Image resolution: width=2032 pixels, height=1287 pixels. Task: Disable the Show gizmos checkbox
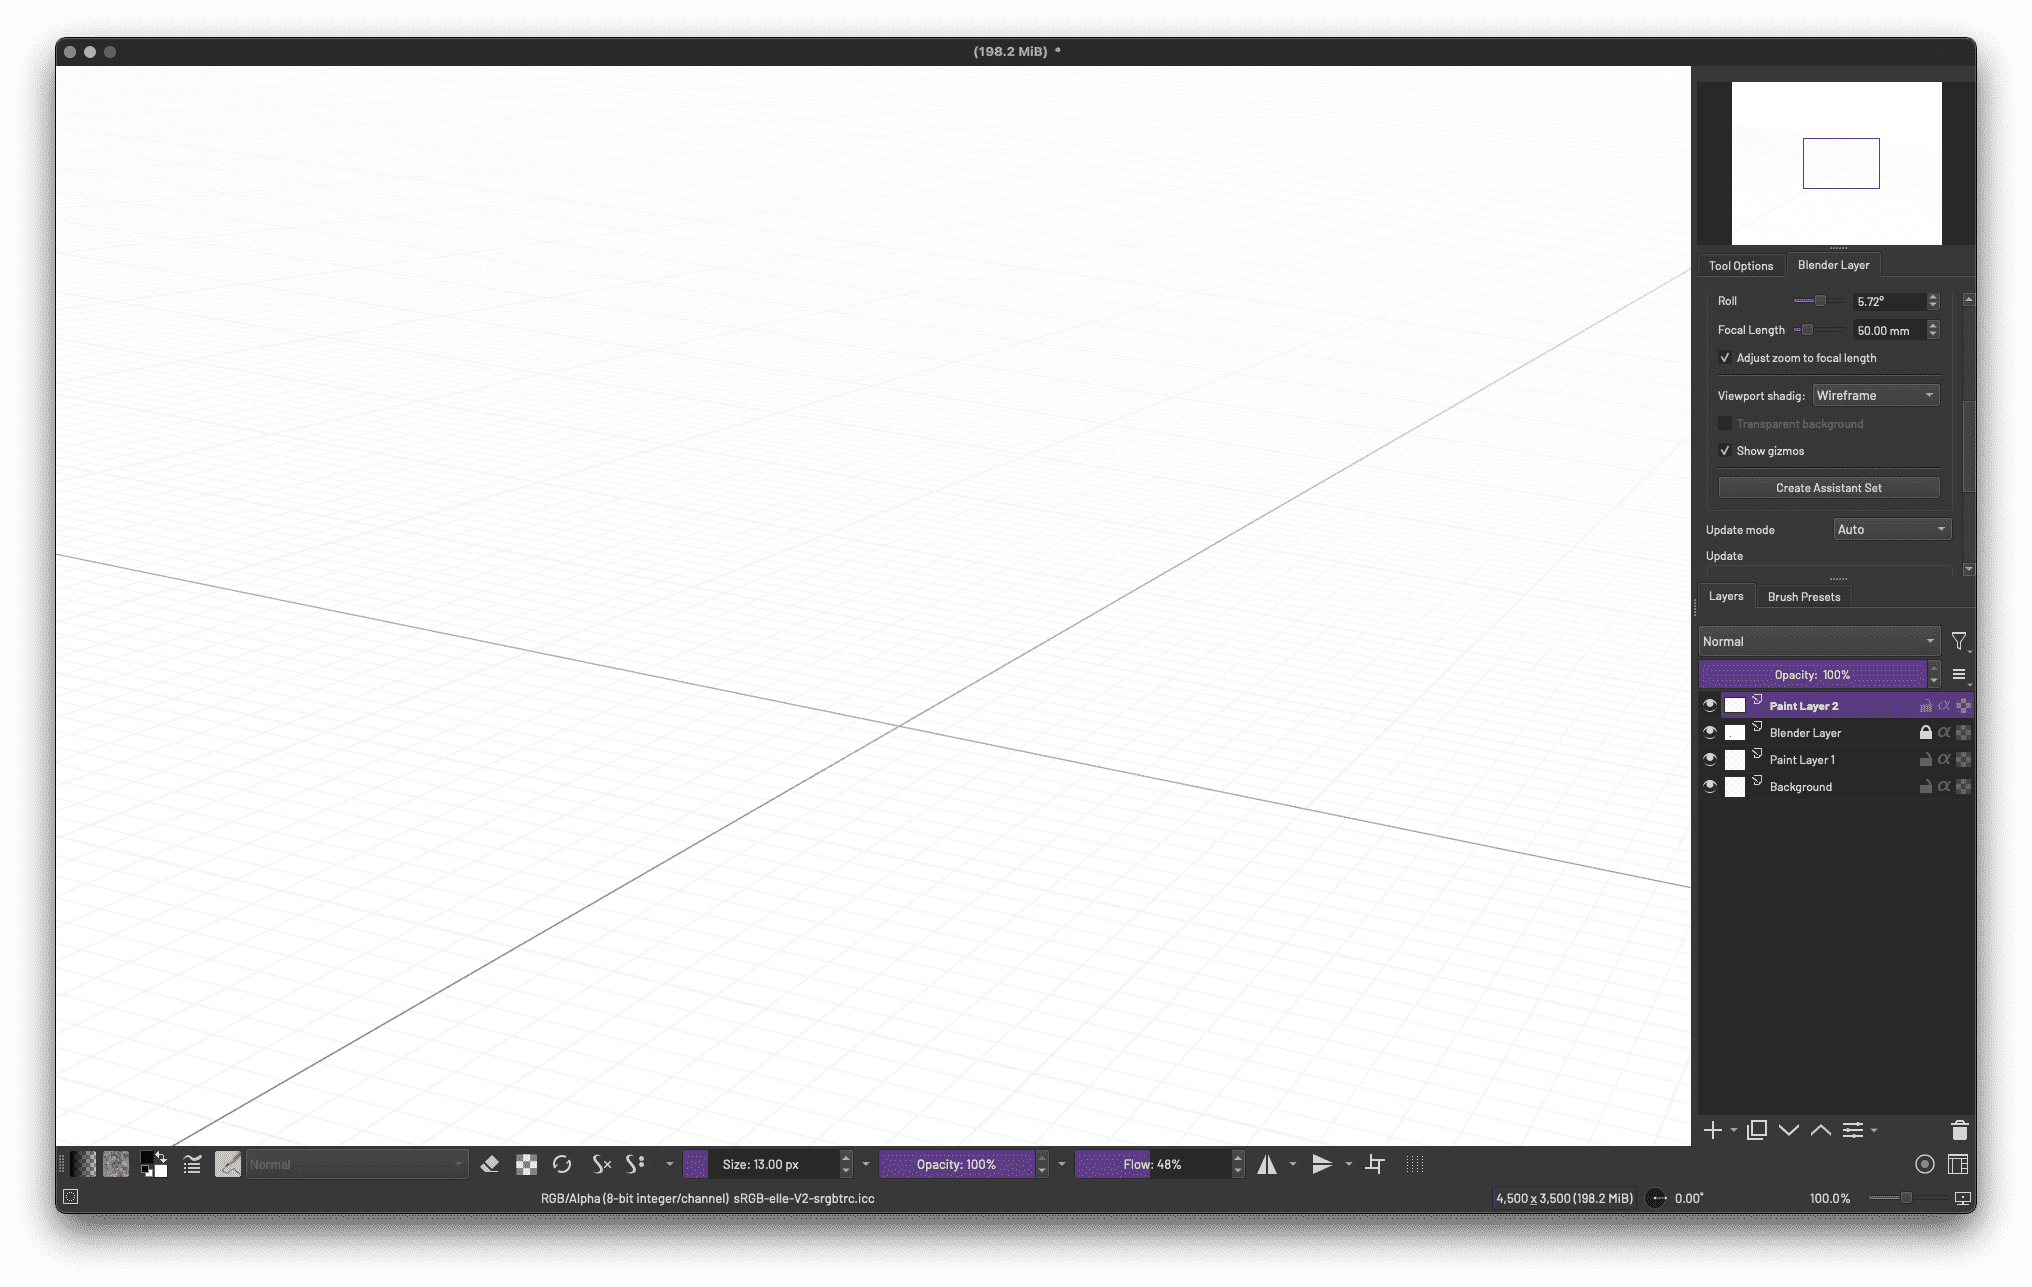(1725, 451)
